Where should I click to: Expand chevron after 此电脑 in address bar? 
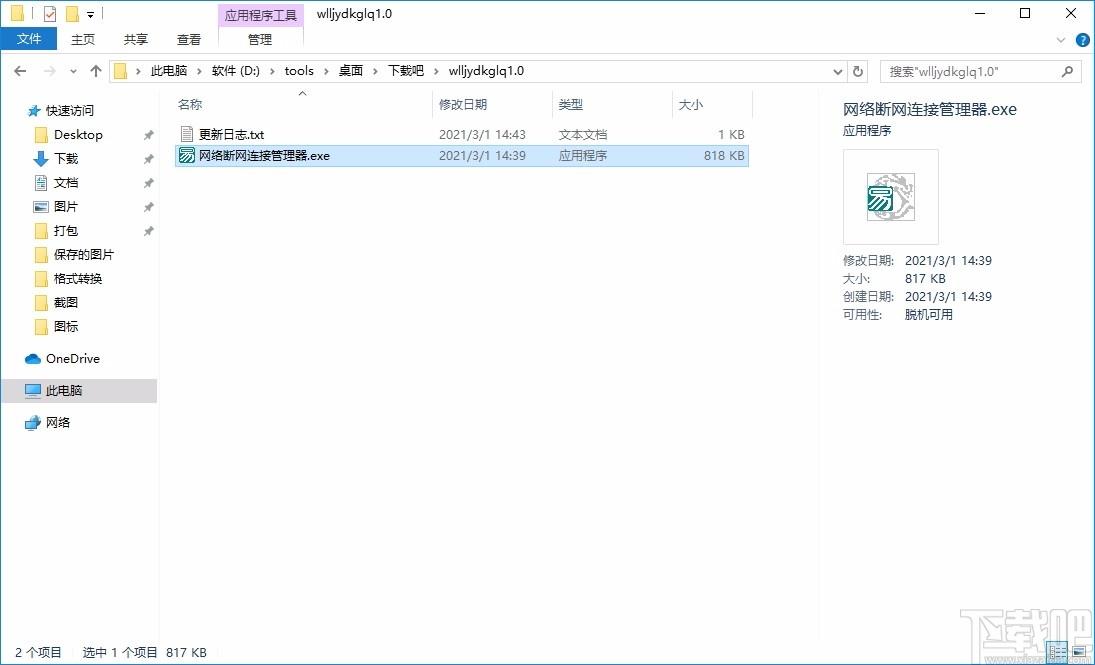click(200, 71)
